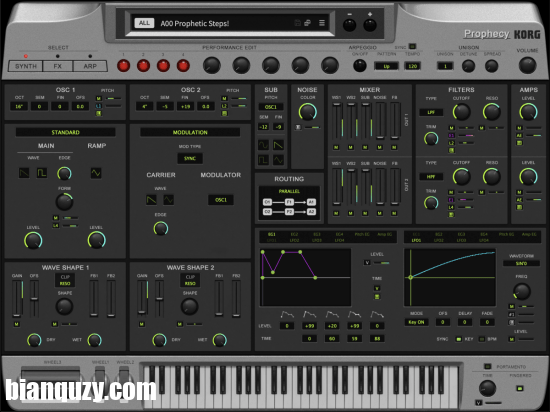This screenshot has height=412, width=550.
Task: Click the copy preset icon in the display
Action: click(x=308, y=23)
